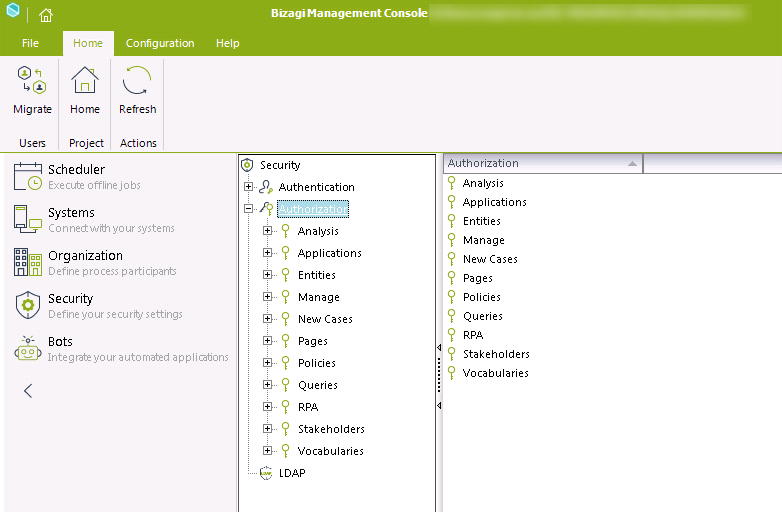Image resolution: width=782 pixels, height=512 pixels.
Task: Select Vocabularies label in the tree
Action: tap(331, 451)
